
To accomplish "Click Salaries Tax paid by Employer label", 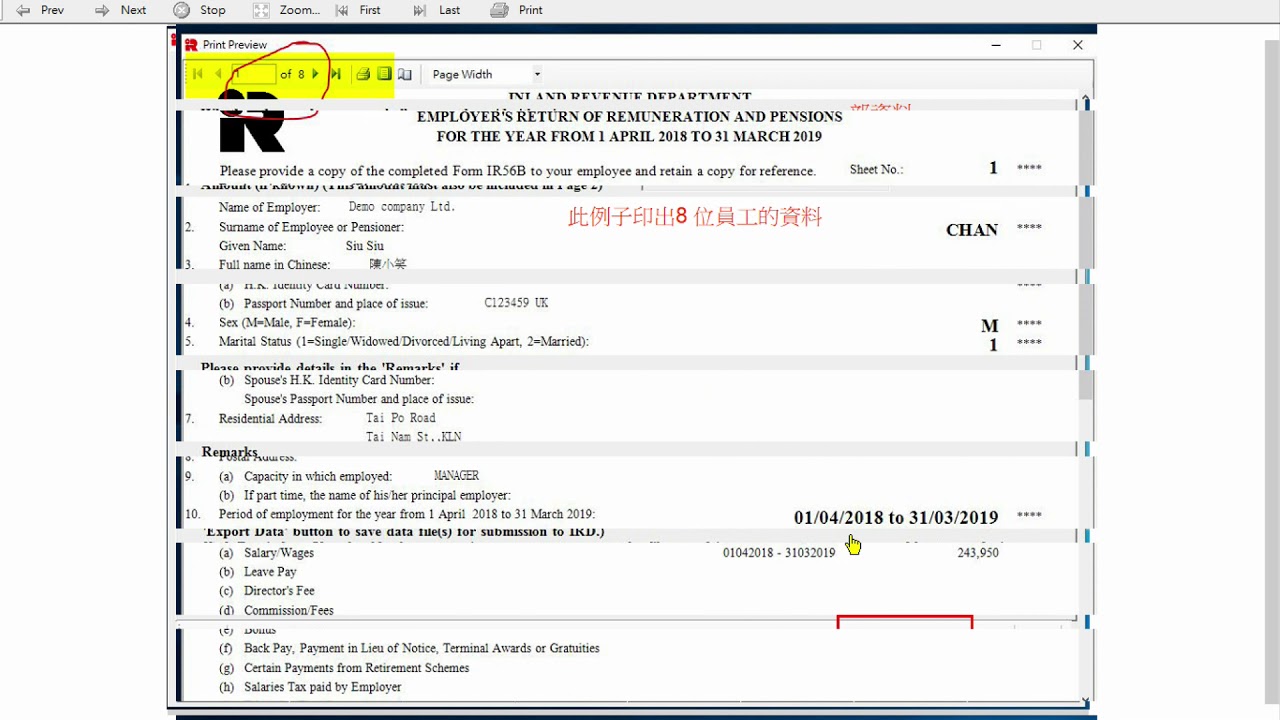I will tap(323, 687).
